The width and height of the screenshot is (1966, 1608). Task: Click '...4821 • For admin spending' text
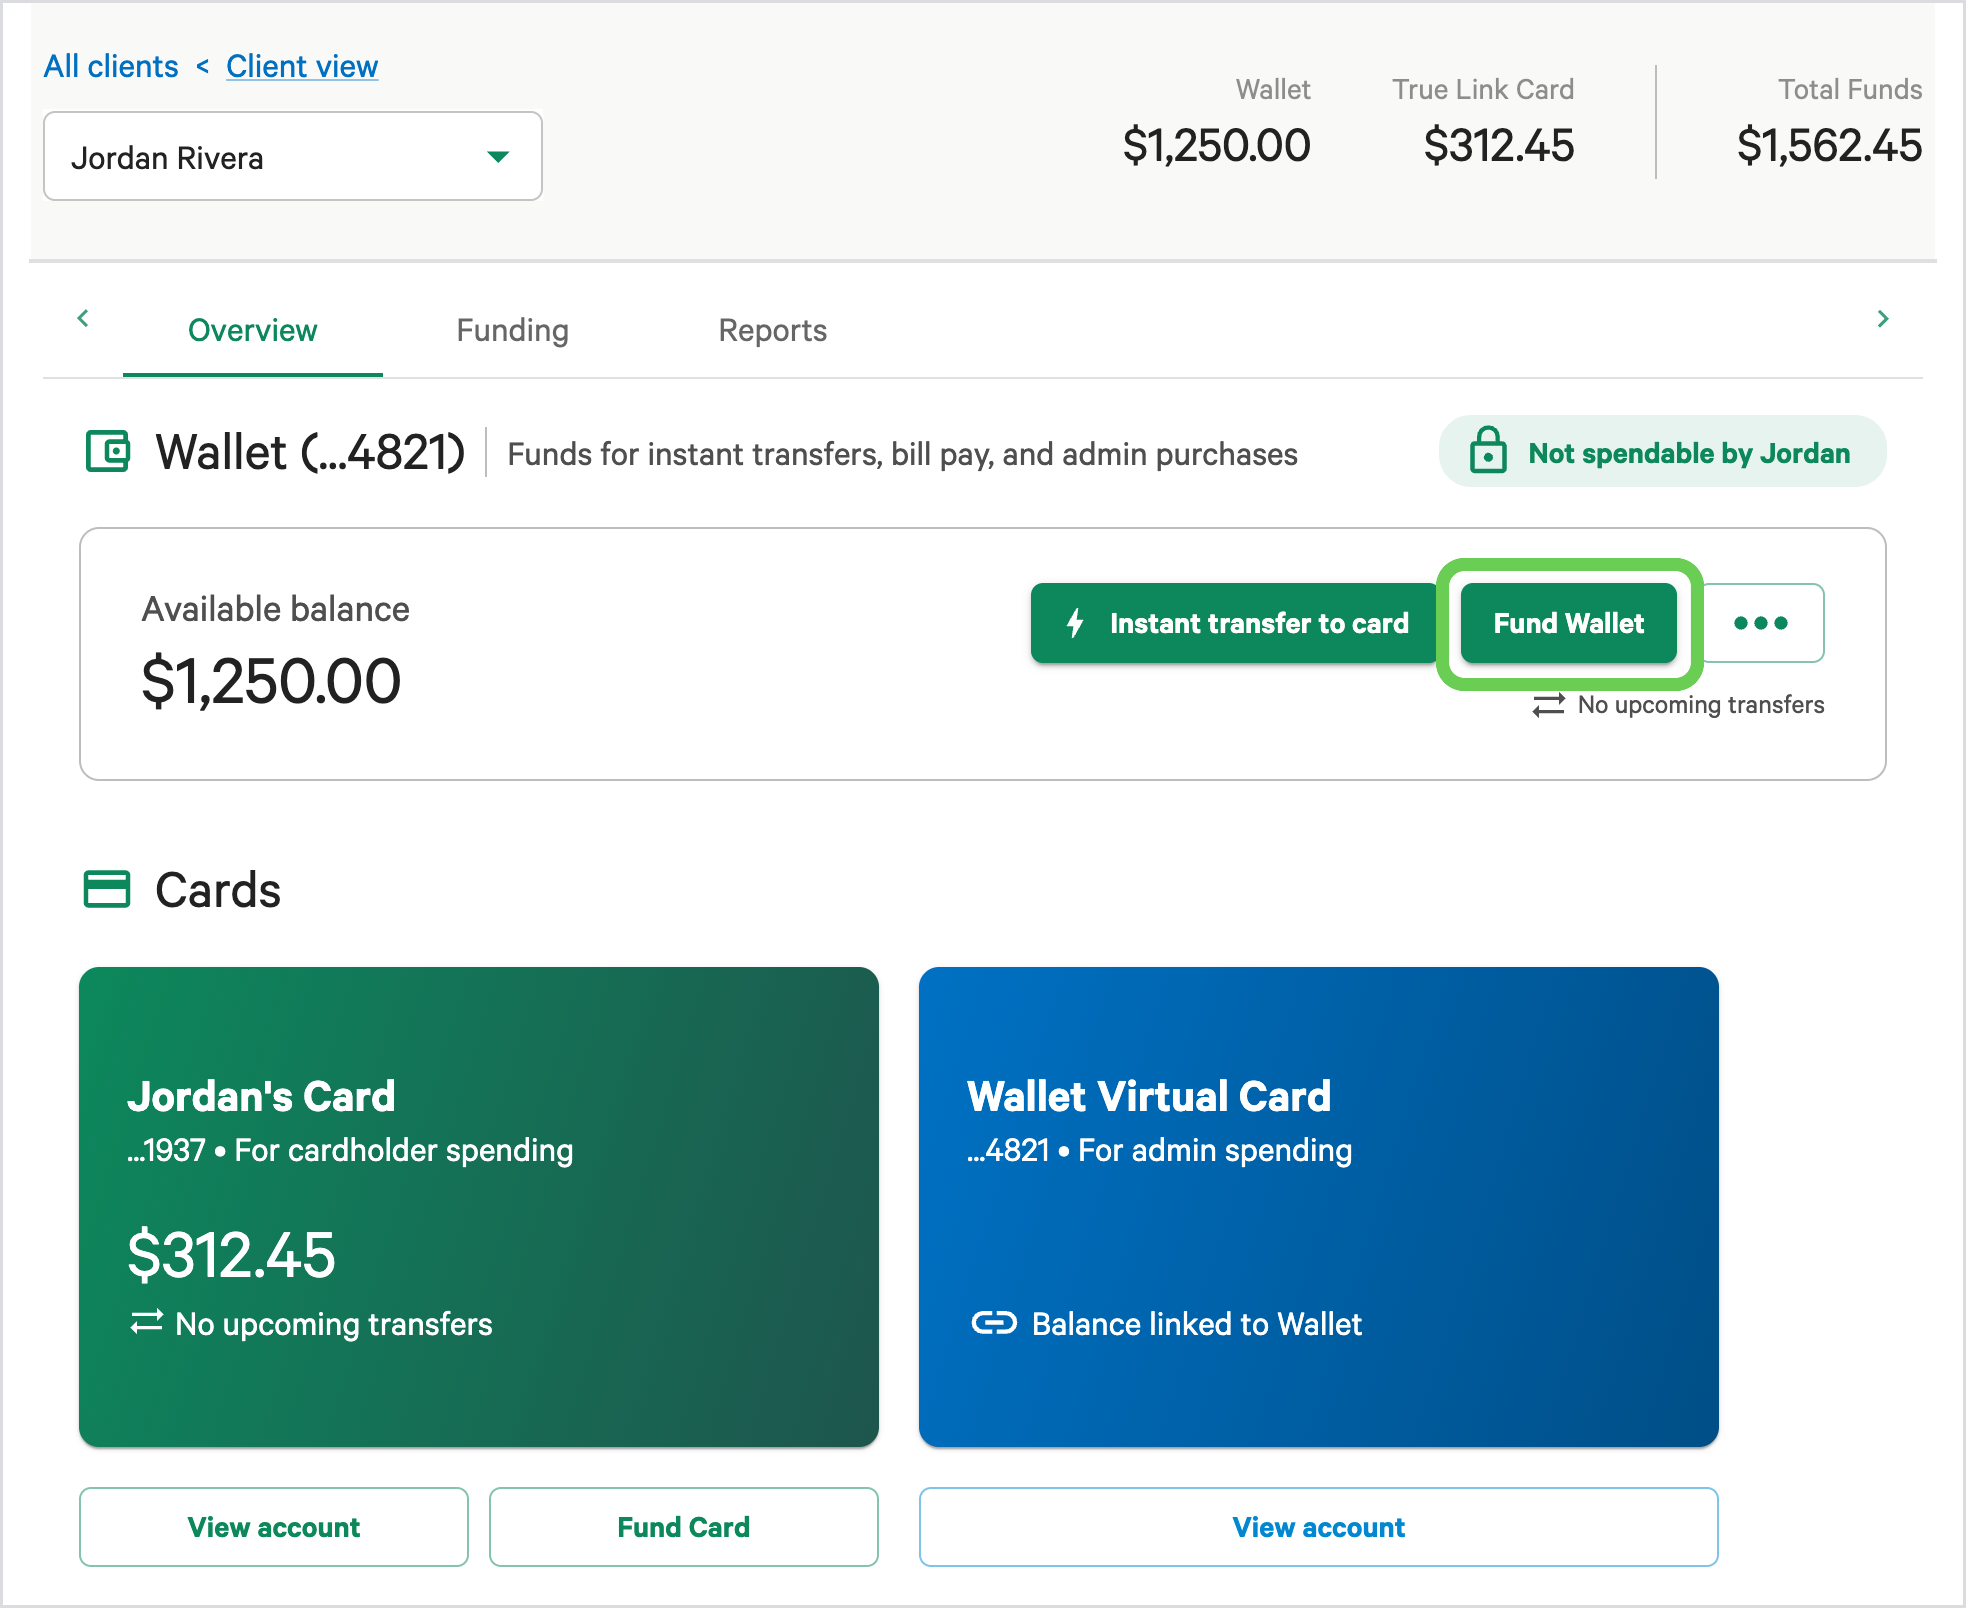coord(1160,1151)
